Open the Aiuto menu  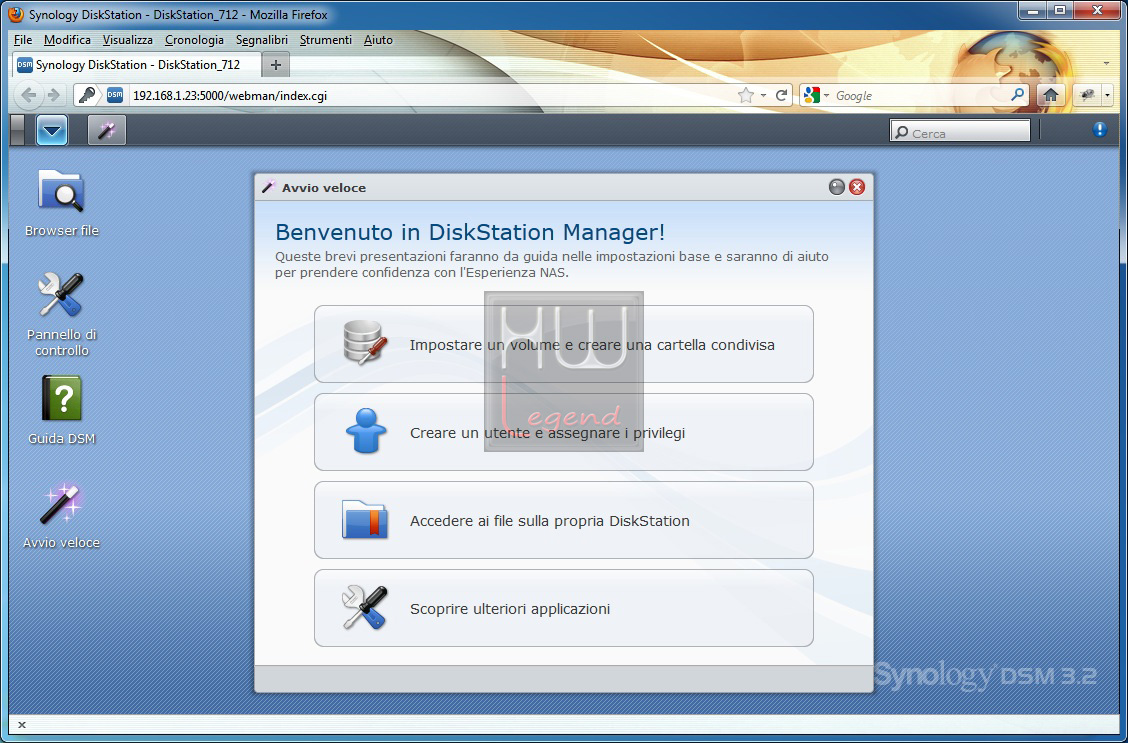378,40
